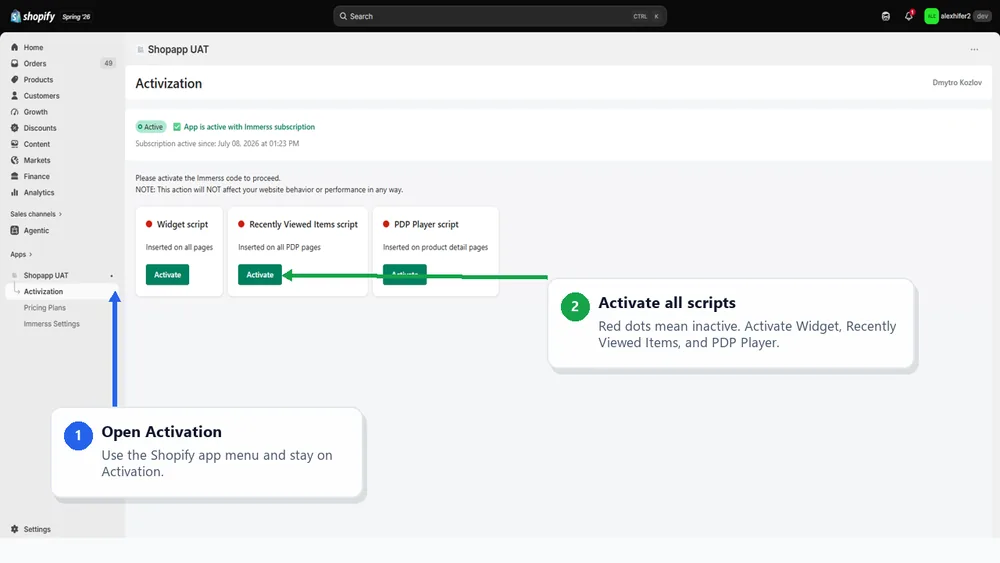Click the Search input field
This screenshot has width=1000, height=563.
click(500, 16)
